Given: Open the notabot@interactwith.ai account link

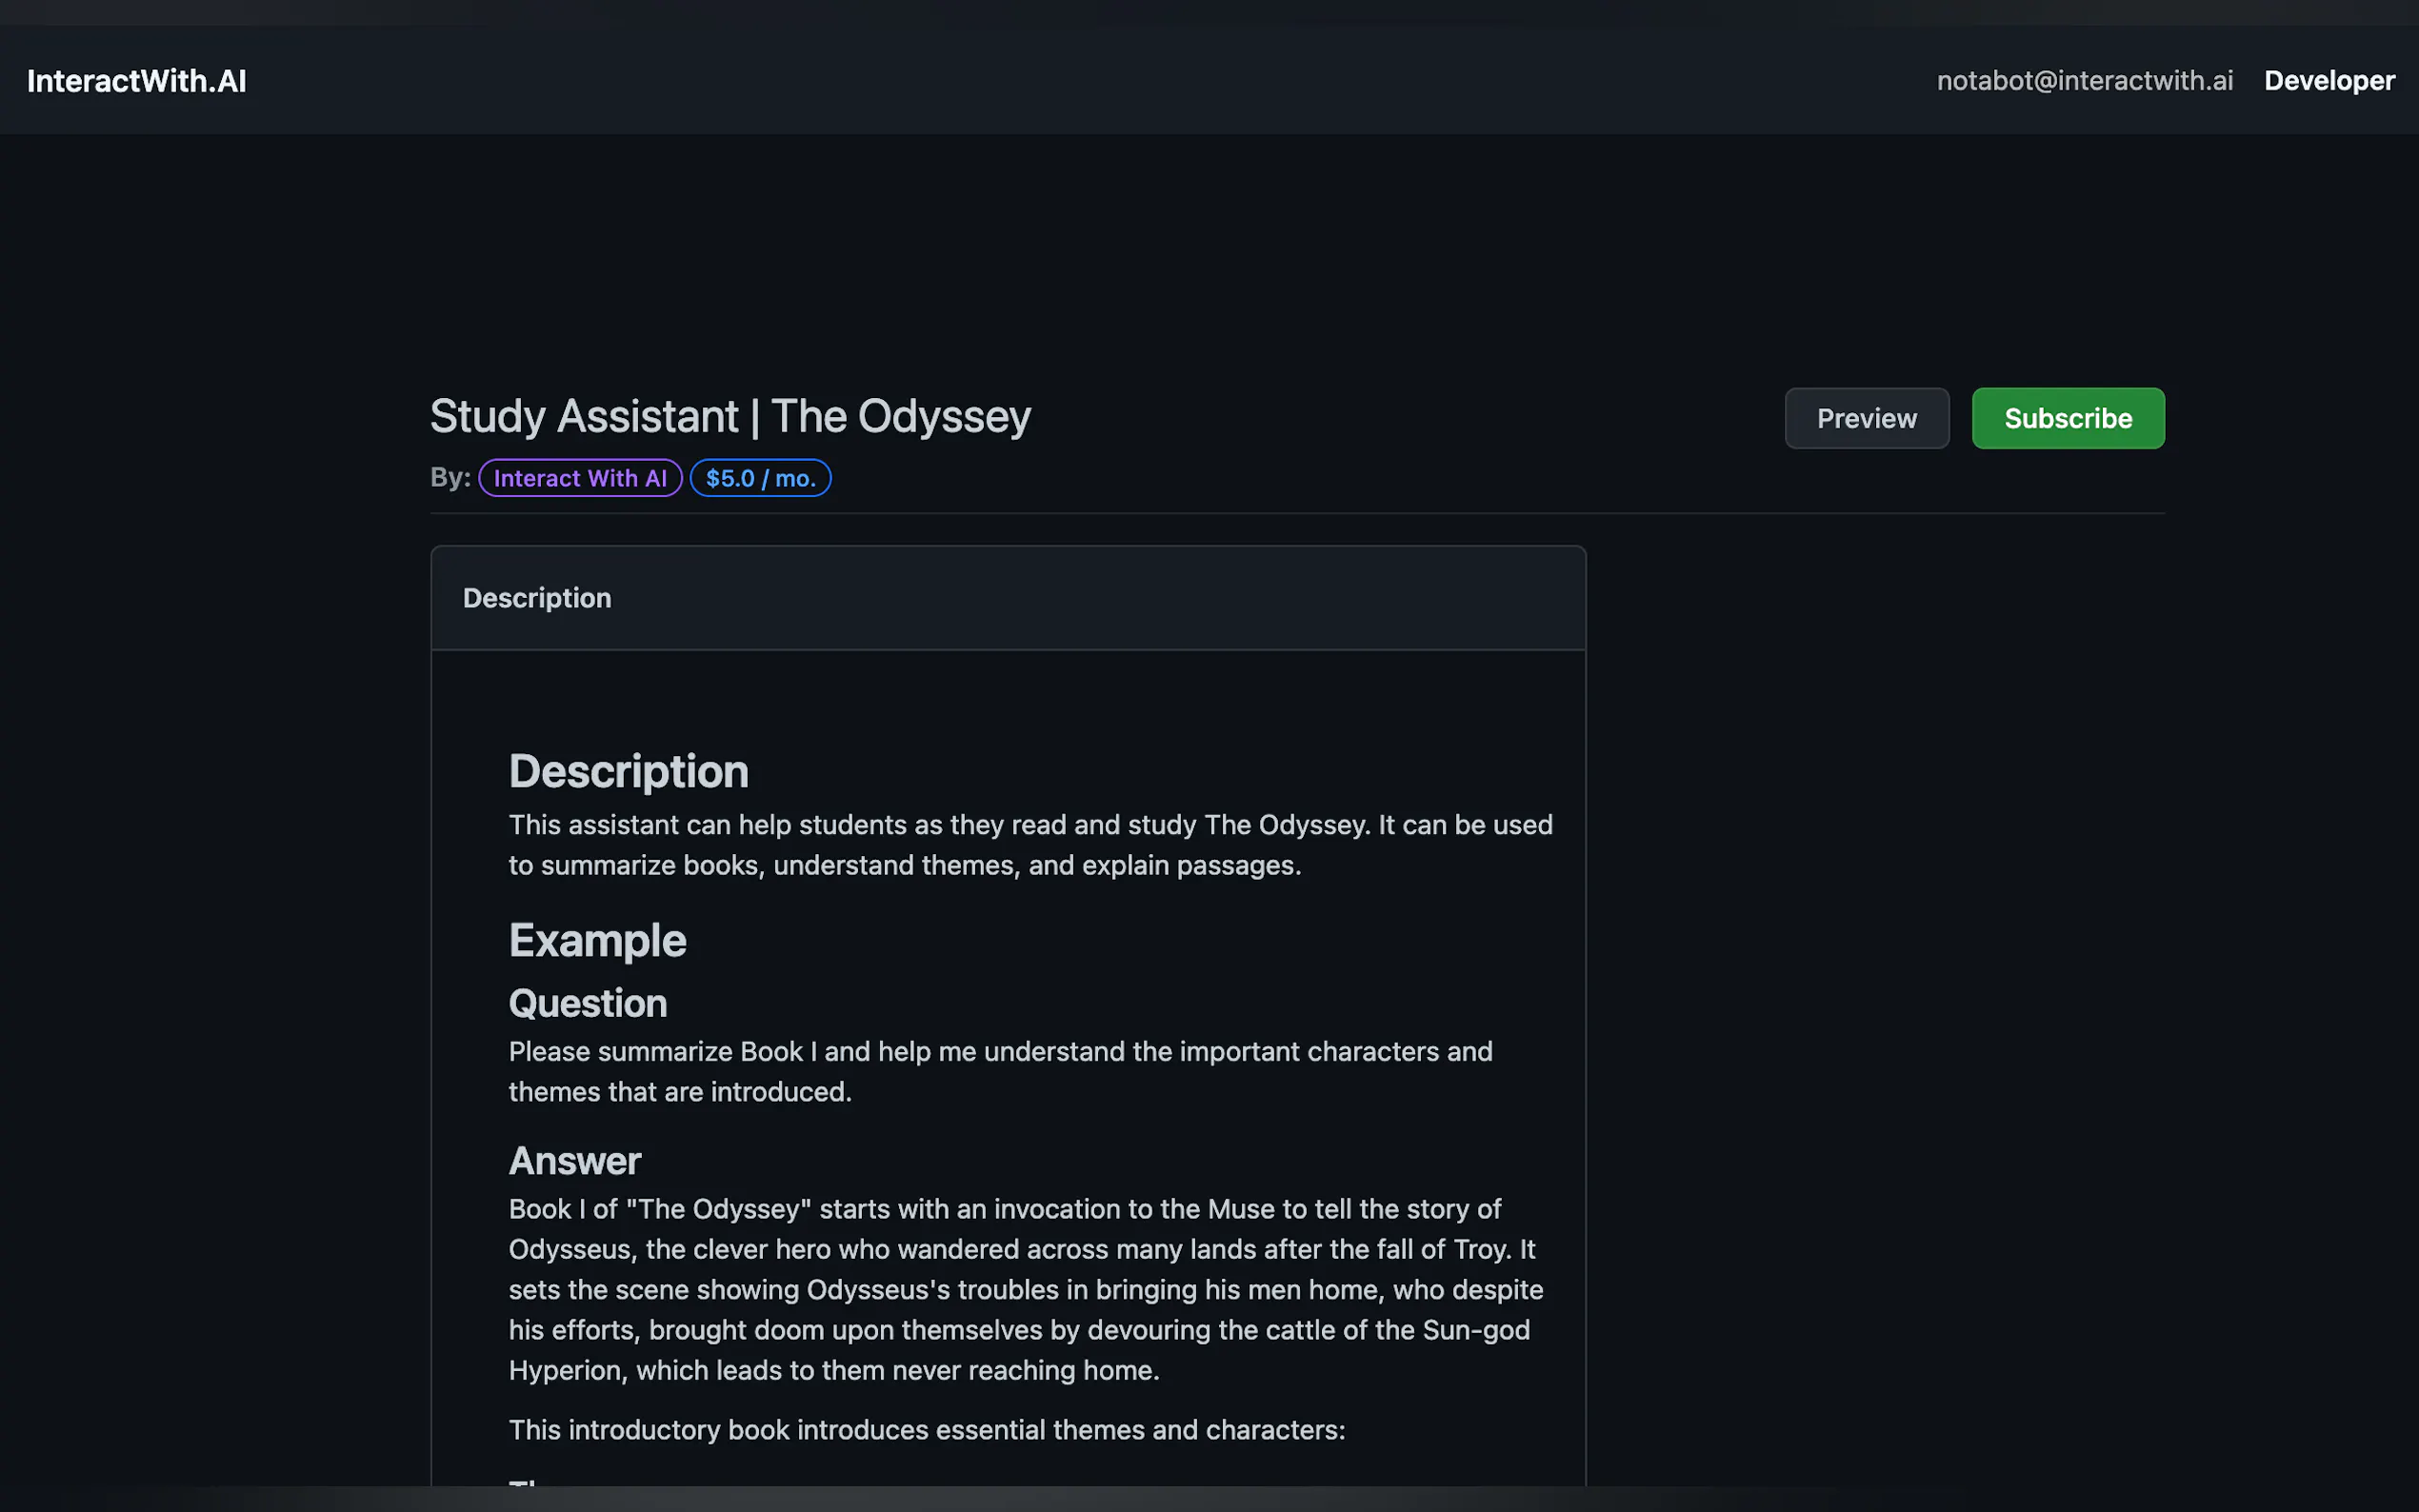Looking at the screenshot, I should click(2084, 81).
